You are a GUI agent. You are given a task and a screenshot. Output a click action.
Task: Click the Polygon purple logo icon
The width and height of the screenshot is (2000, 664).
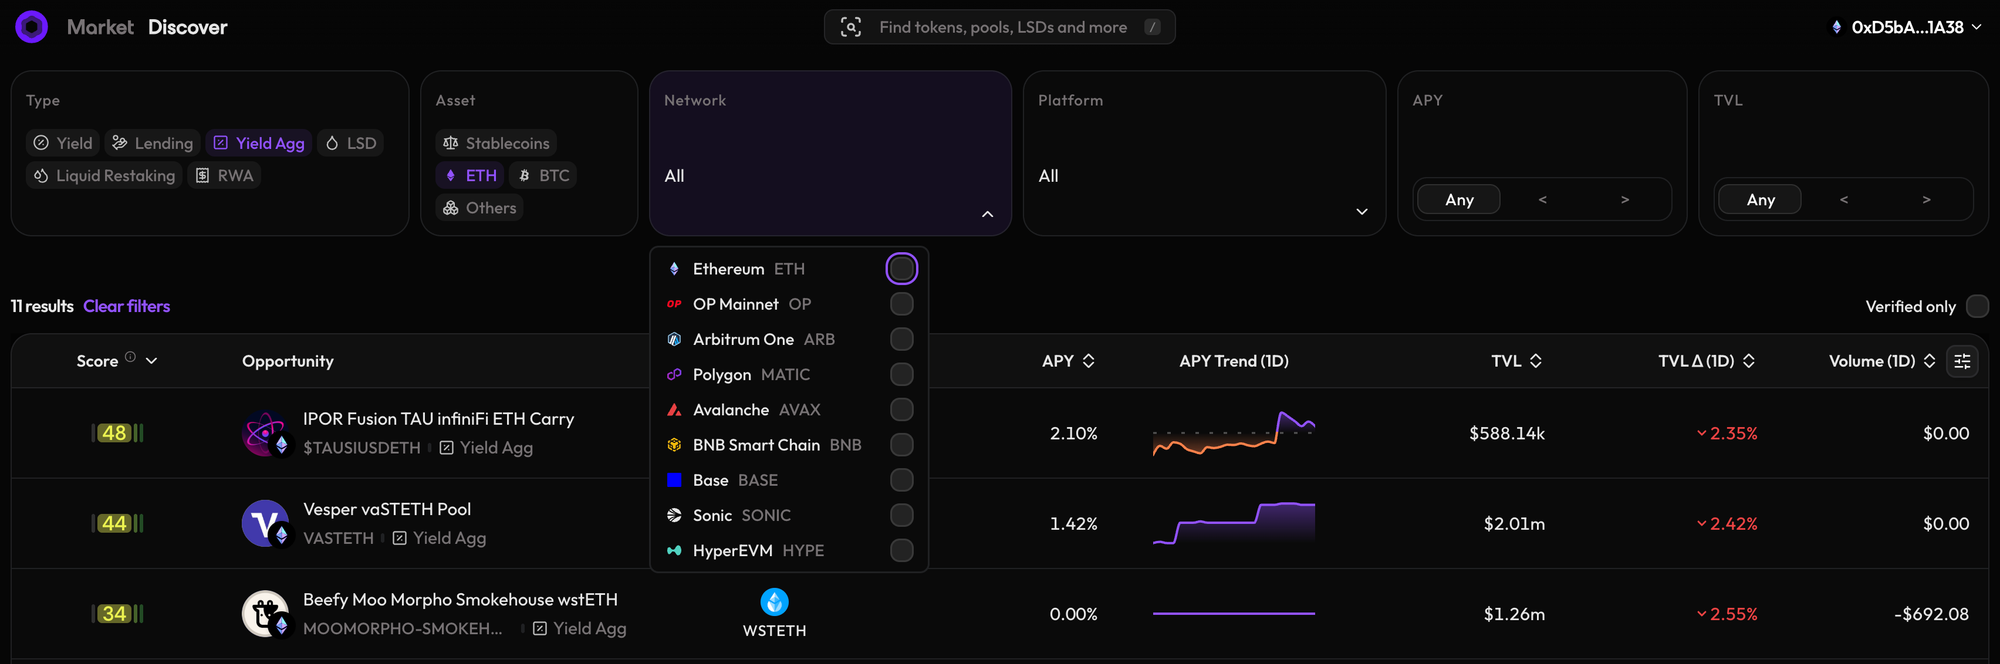(674, 374)
